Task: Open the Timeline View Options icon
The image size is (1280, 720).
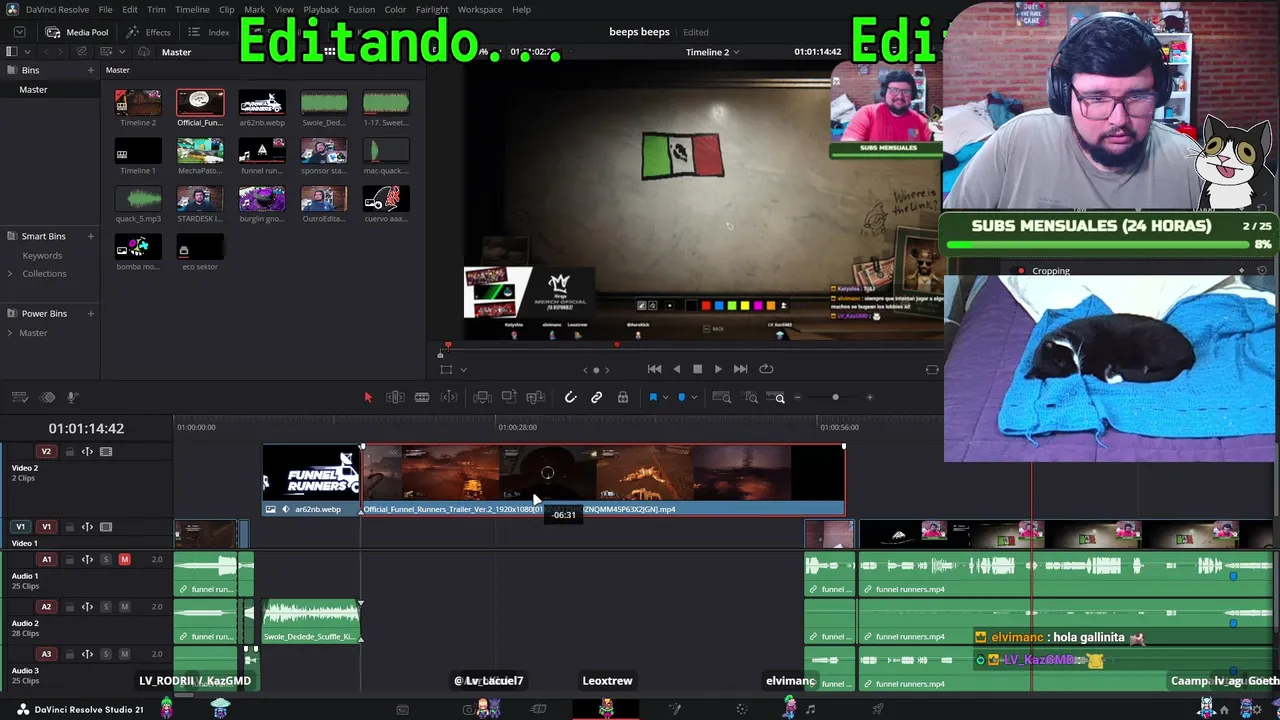Action: click(20, 397)
